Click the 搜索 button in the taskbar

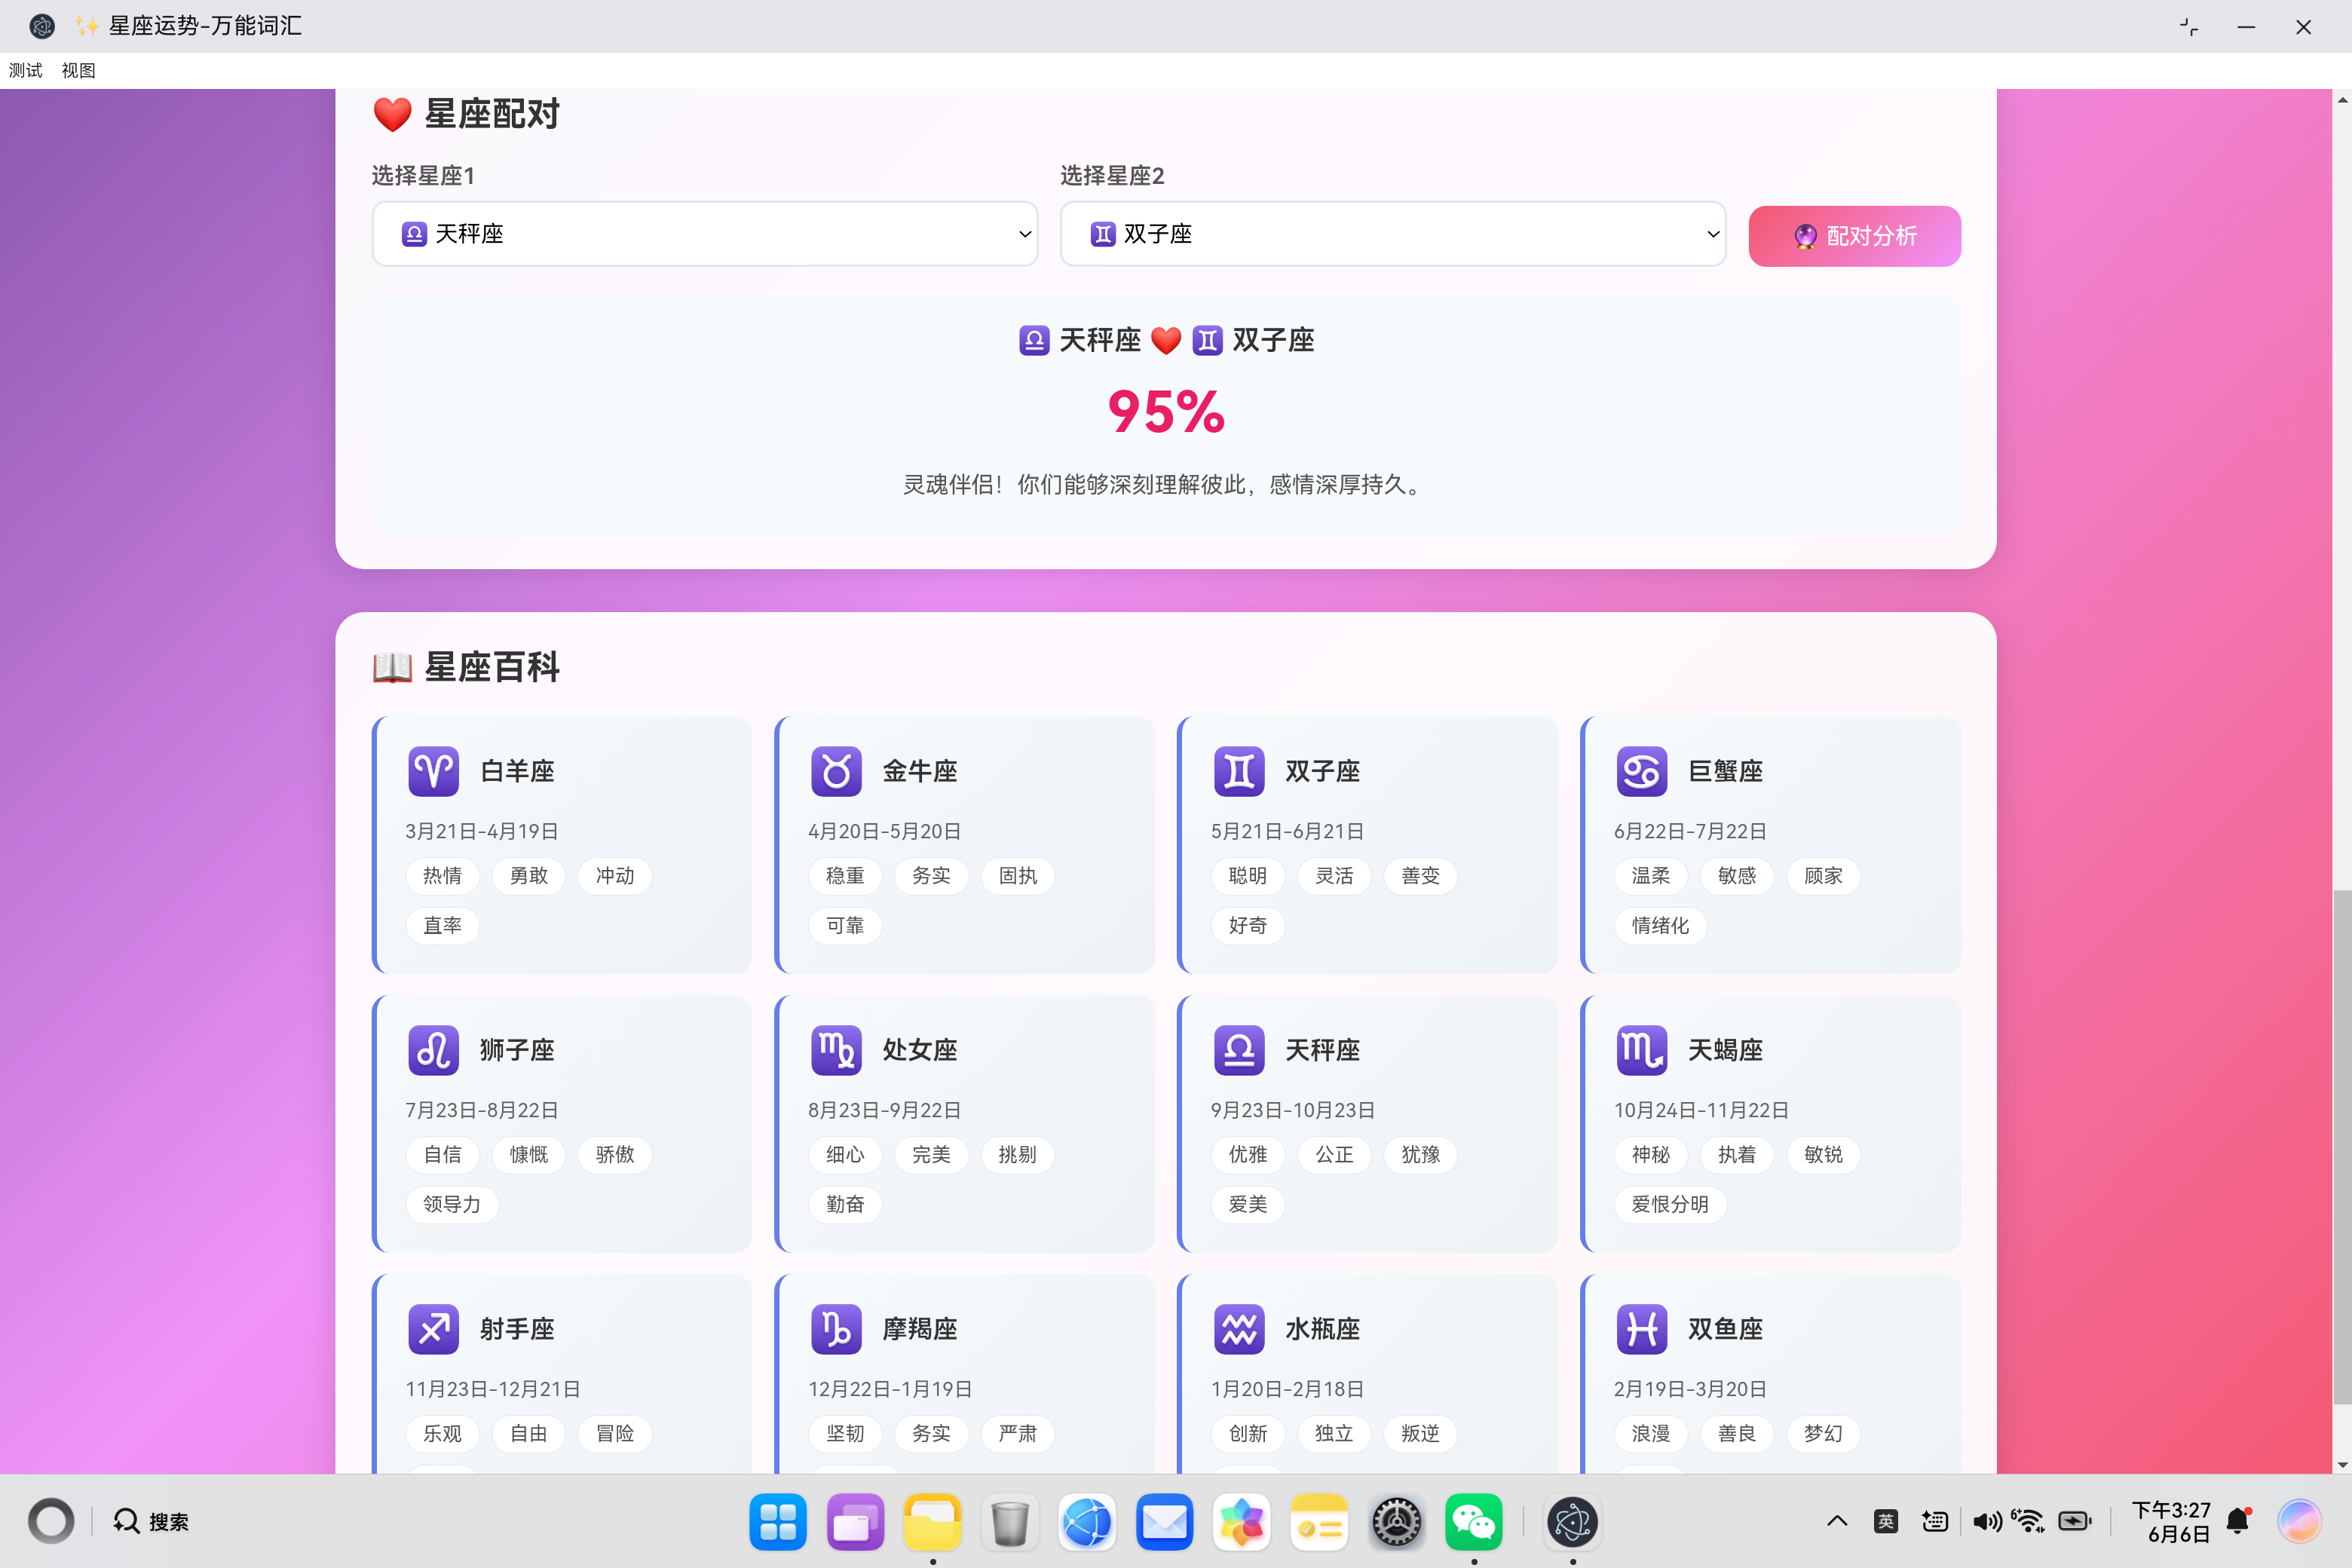coord(151,1521)
